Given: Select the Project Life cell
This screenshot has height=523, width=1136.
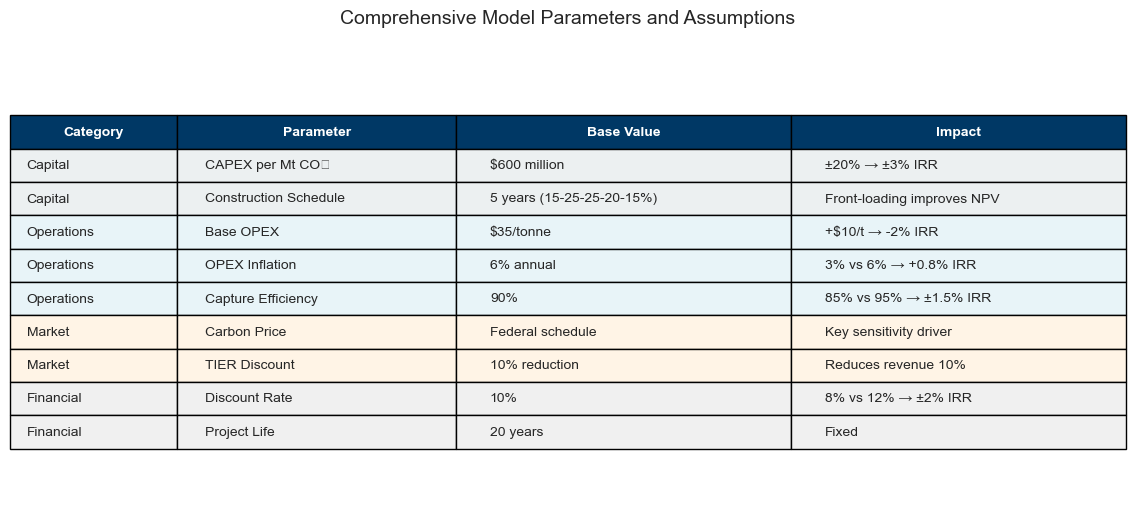Looking at the screenshot, I should (239, 432).
